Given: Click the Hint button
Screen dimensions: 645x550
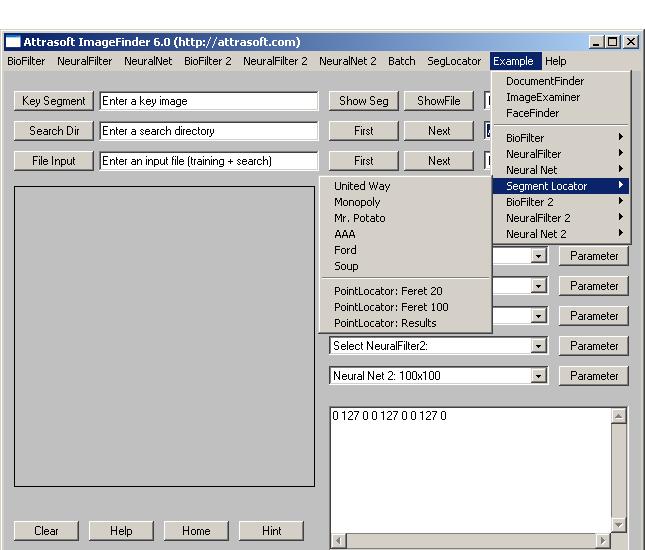Looking at the screenshot, I should click(271, 531).
